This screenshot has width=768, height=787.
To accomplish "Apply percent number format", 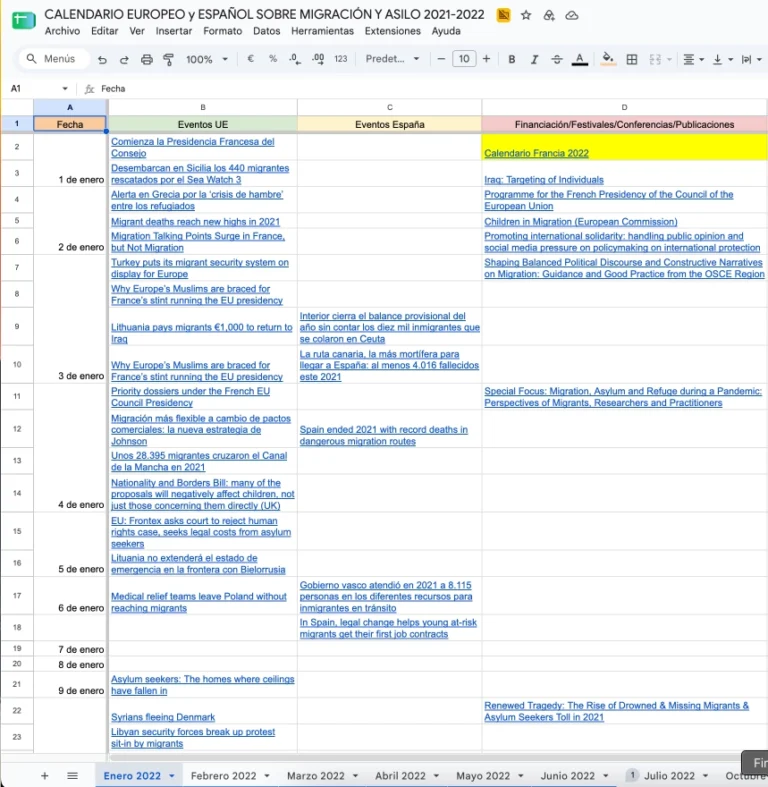I will click(x=273, y=59).
